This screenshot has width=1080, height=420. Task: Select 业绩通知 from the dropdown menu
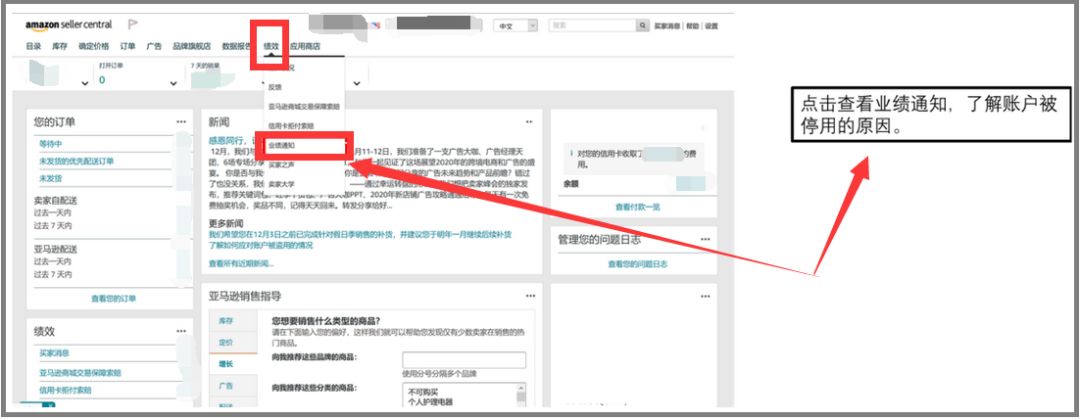point(282,146)
